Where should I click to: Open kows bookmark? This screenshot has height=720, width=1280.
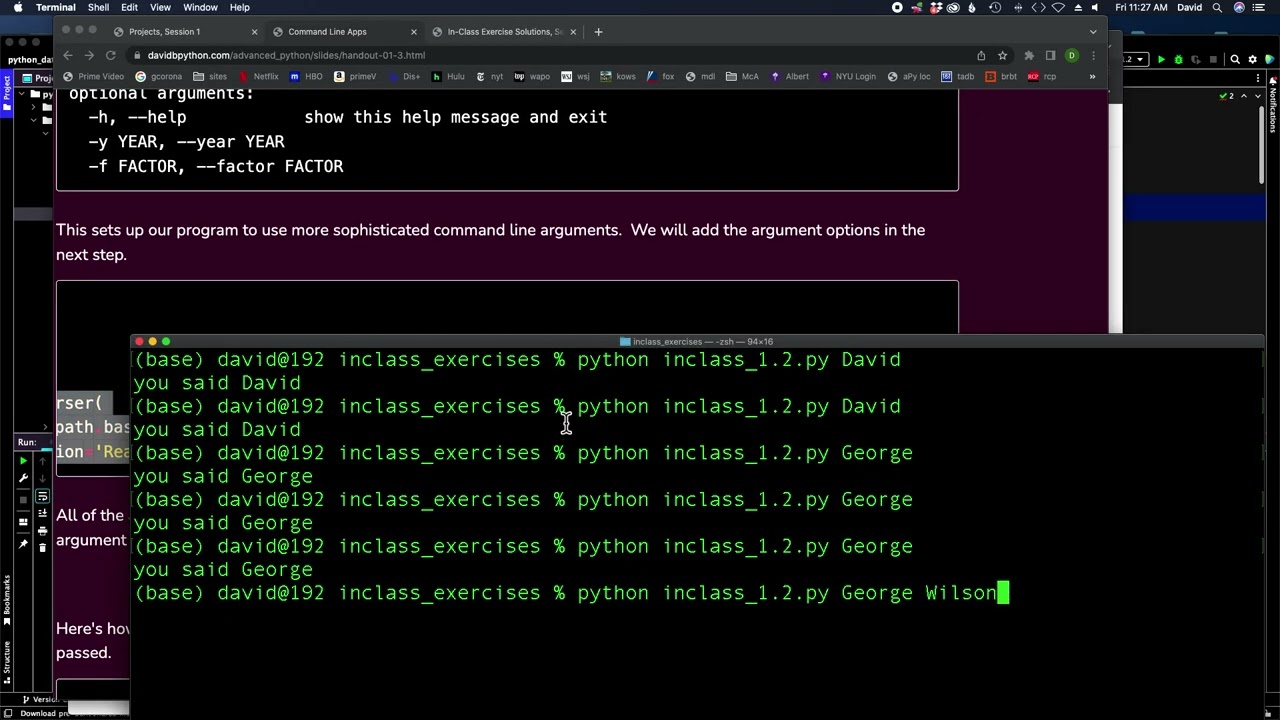(619, 76)
